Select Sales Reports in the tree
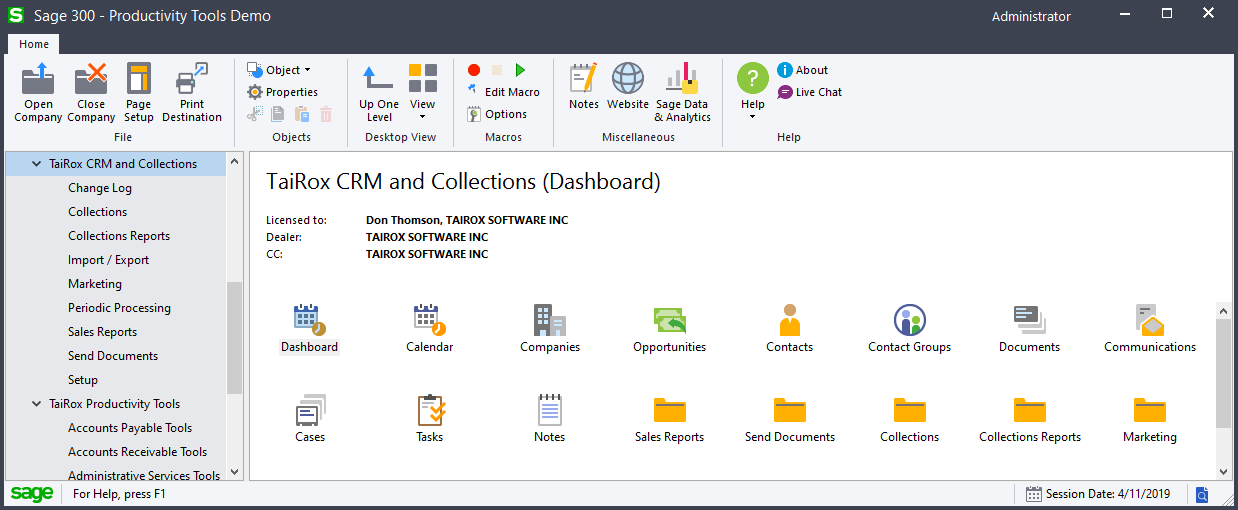This screenshot has width=1238, height=510. tap(103, 332)
